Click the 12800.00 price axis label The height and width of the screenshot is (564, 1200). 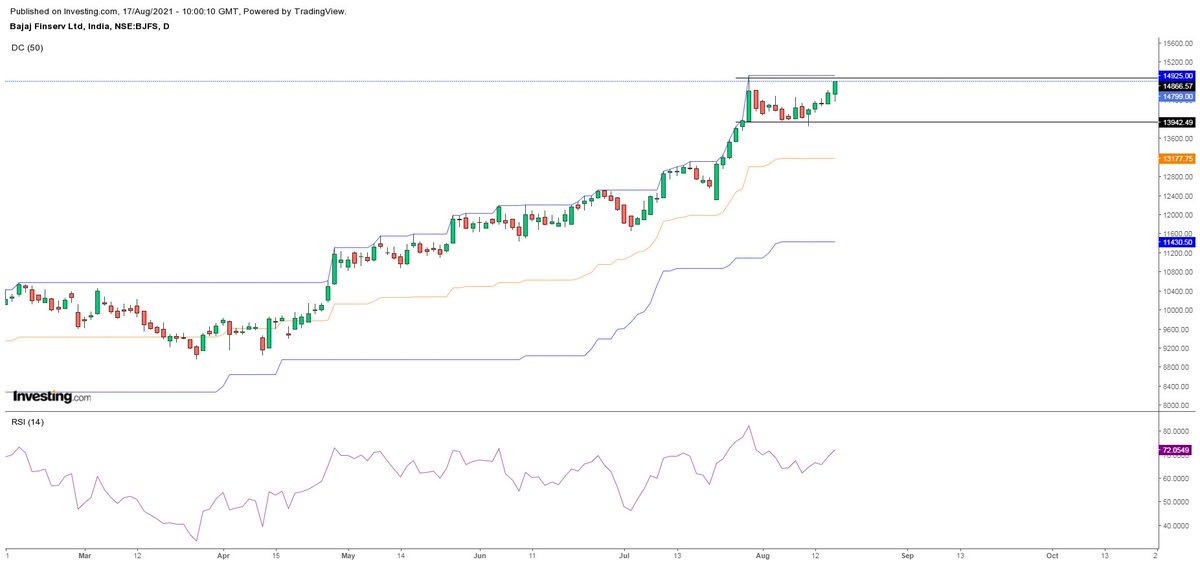point(1177,177)
